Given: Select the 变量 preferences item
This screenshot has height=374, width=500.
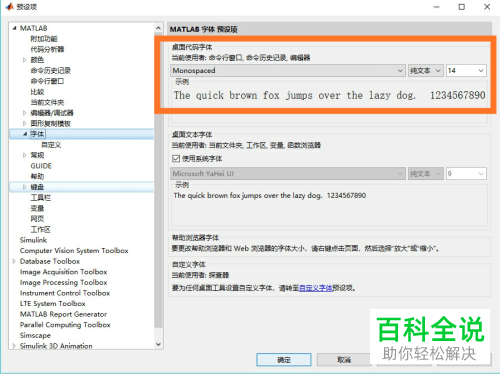Looking at the screenshot, I should 37,208.
